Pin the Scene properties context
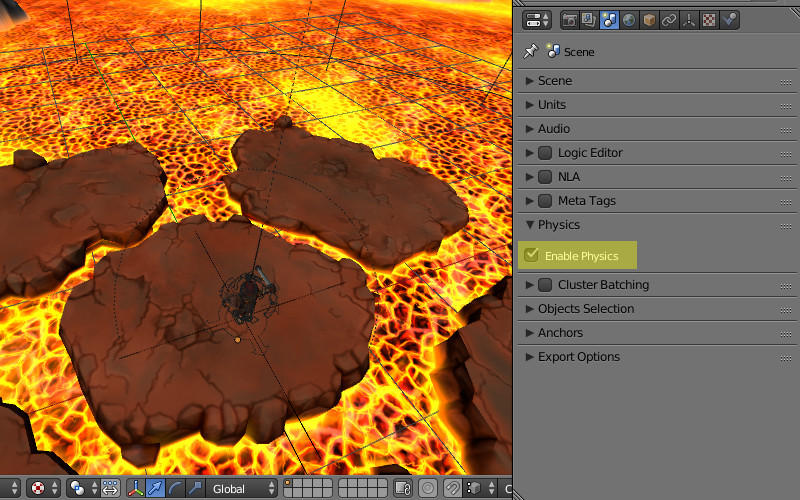The image size is (800, 500). click(x=531, y=51)
